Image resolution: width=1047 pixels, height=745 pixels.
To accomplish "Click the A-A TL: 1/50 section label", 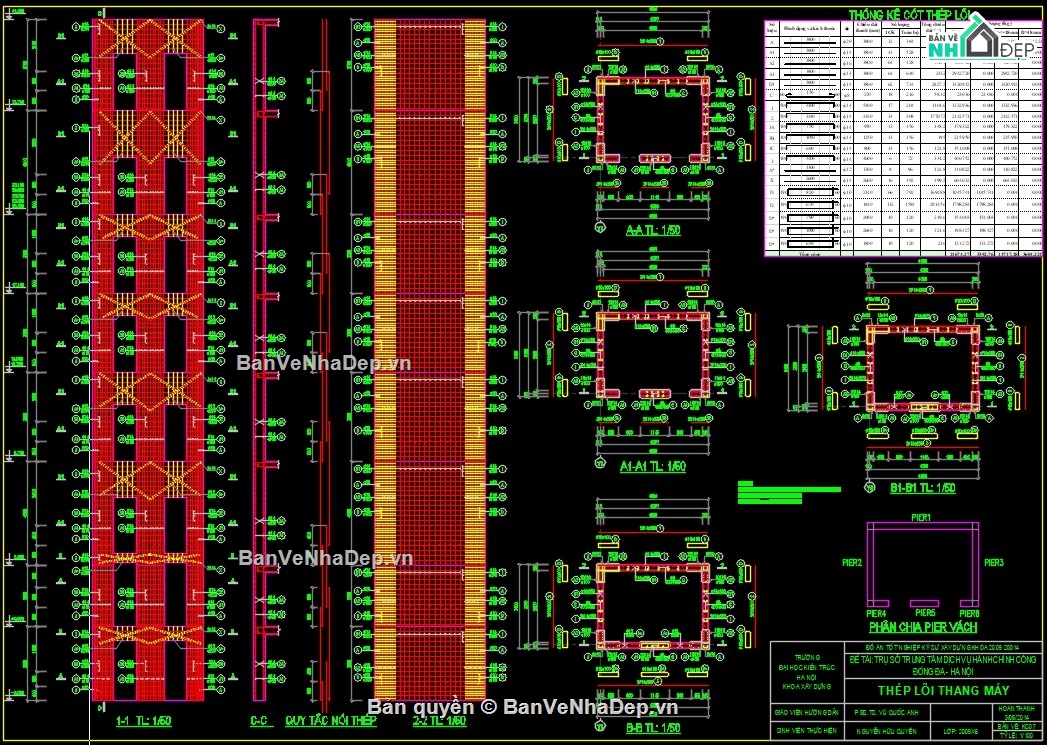I will click(x=651, y=231).
